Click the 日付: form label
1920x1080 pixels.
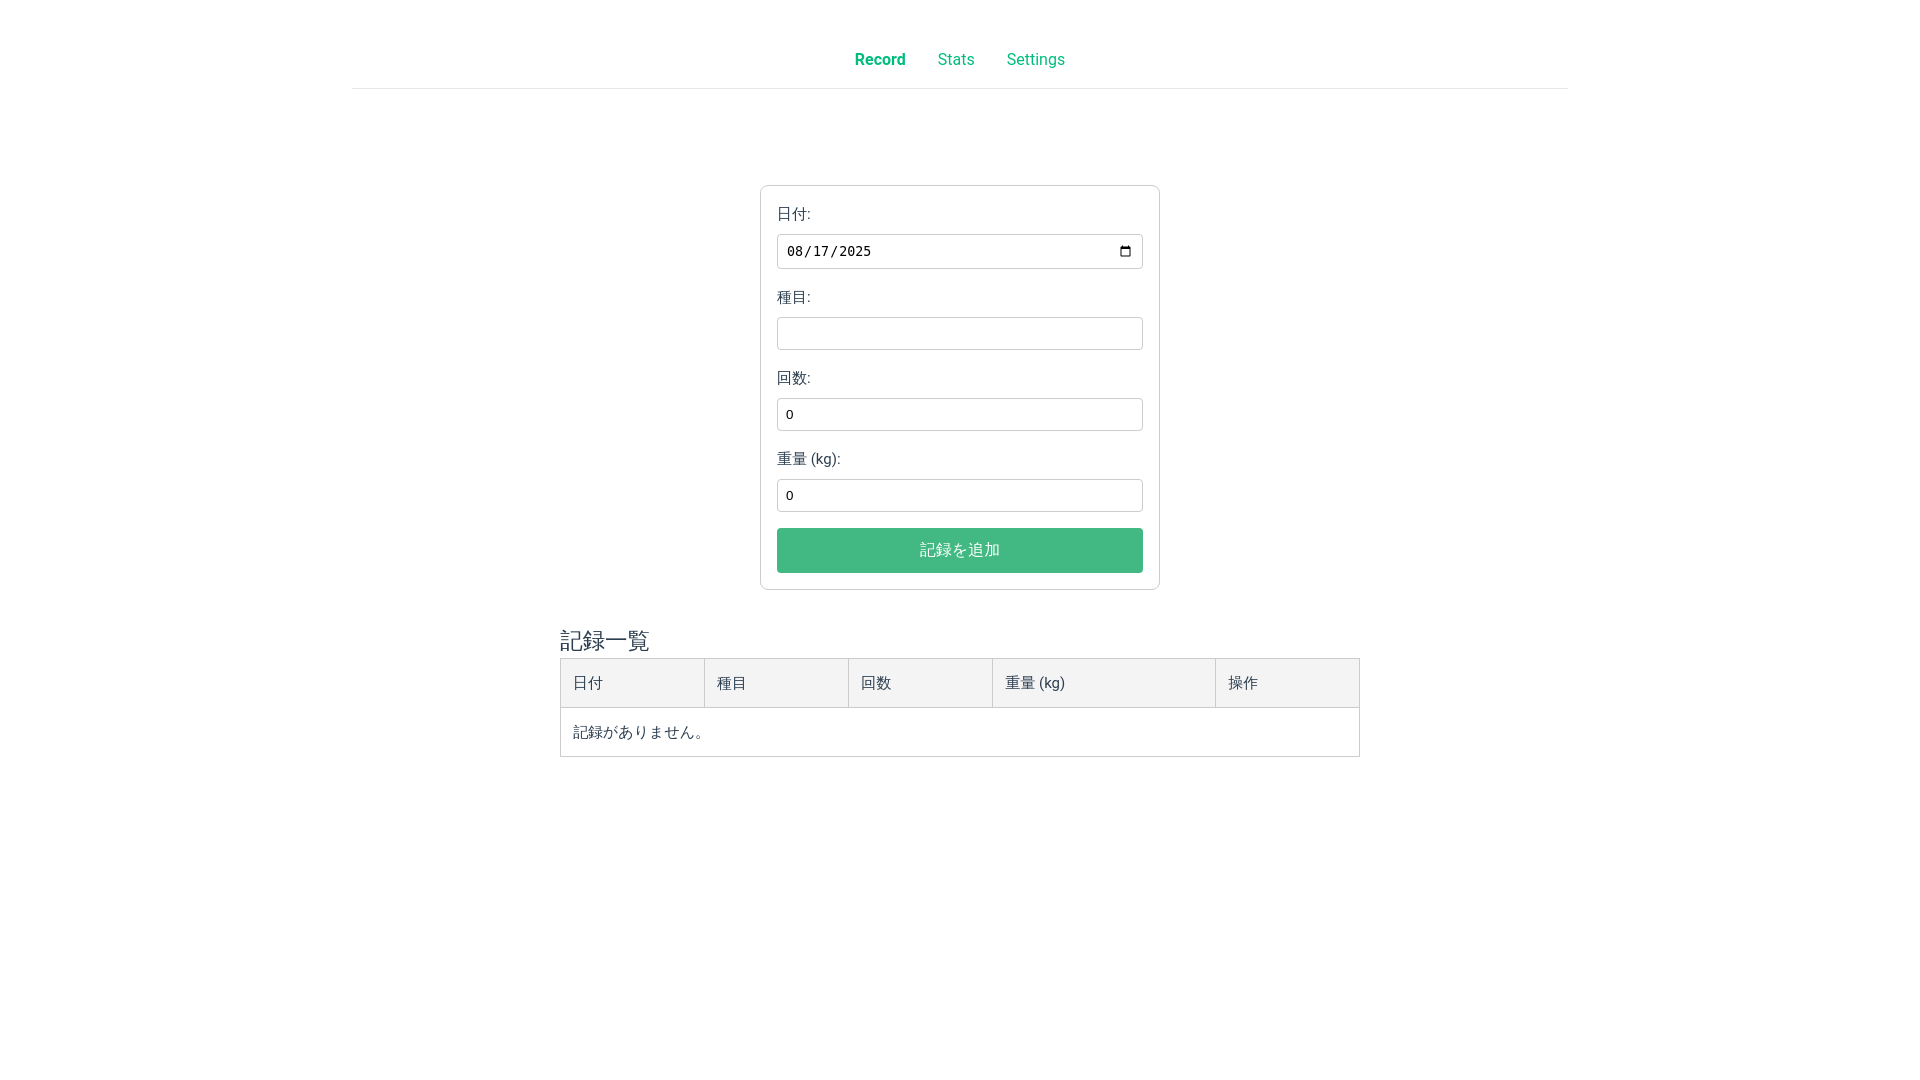(794, 214)
